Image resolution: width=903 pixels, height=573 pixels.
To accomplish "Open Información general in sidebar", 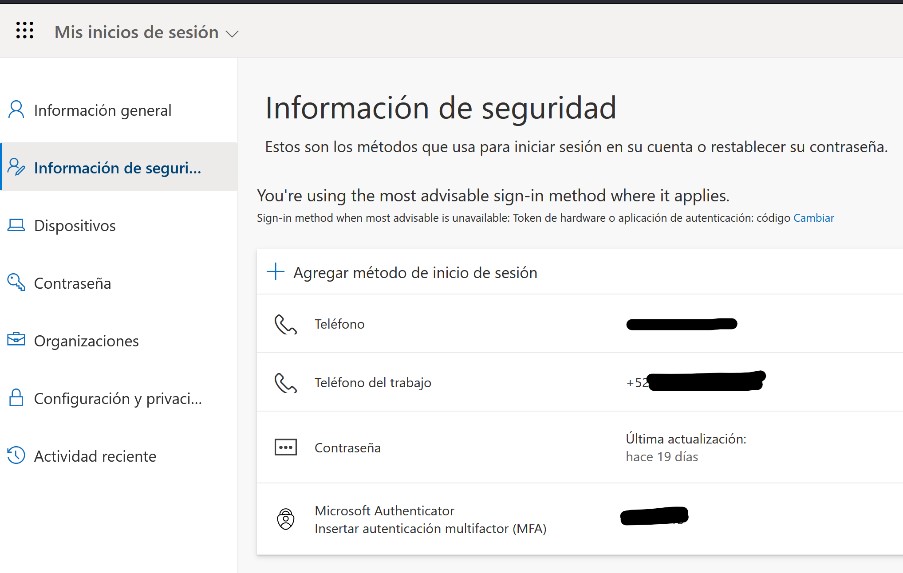I will pyautogui.click(x=103, y=111).
